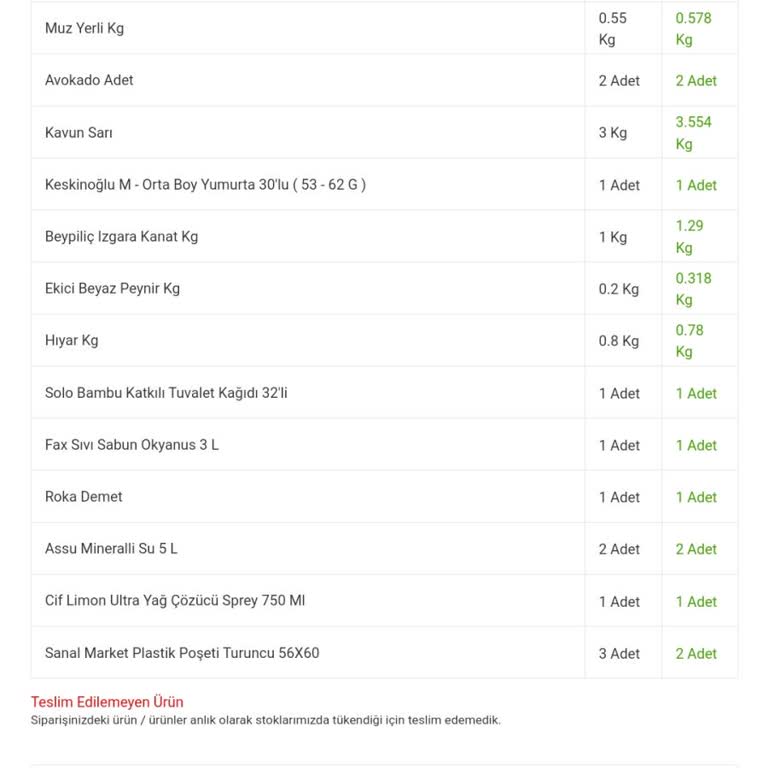Select Ekici Beyaz Peynir Kg product

[112, 288]
